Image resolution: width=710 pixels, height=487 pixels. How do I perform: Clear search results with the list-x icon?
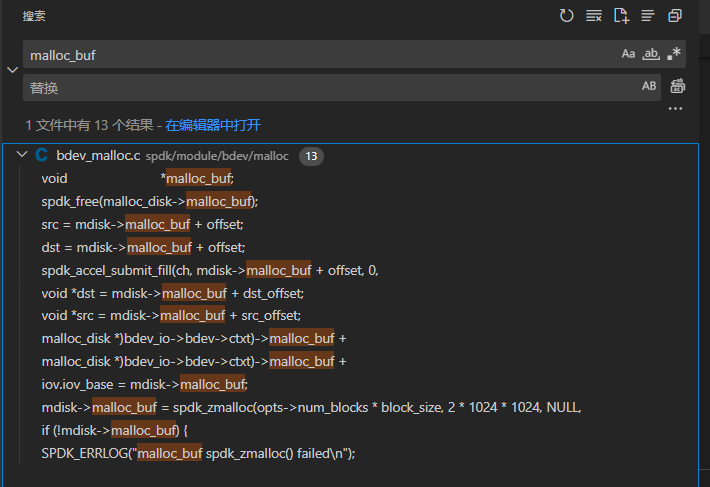pyautogui.click(x=594, y=16)
